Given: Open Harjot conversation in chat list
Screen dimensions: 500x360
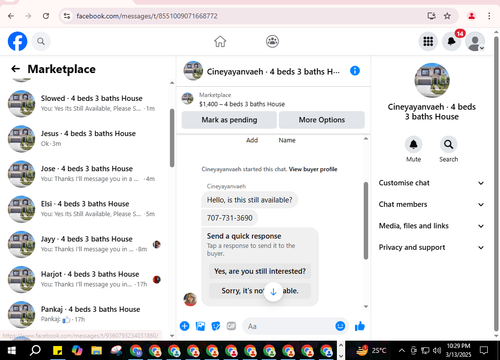Looking at the screenshot, I should [x=85, y=279].
